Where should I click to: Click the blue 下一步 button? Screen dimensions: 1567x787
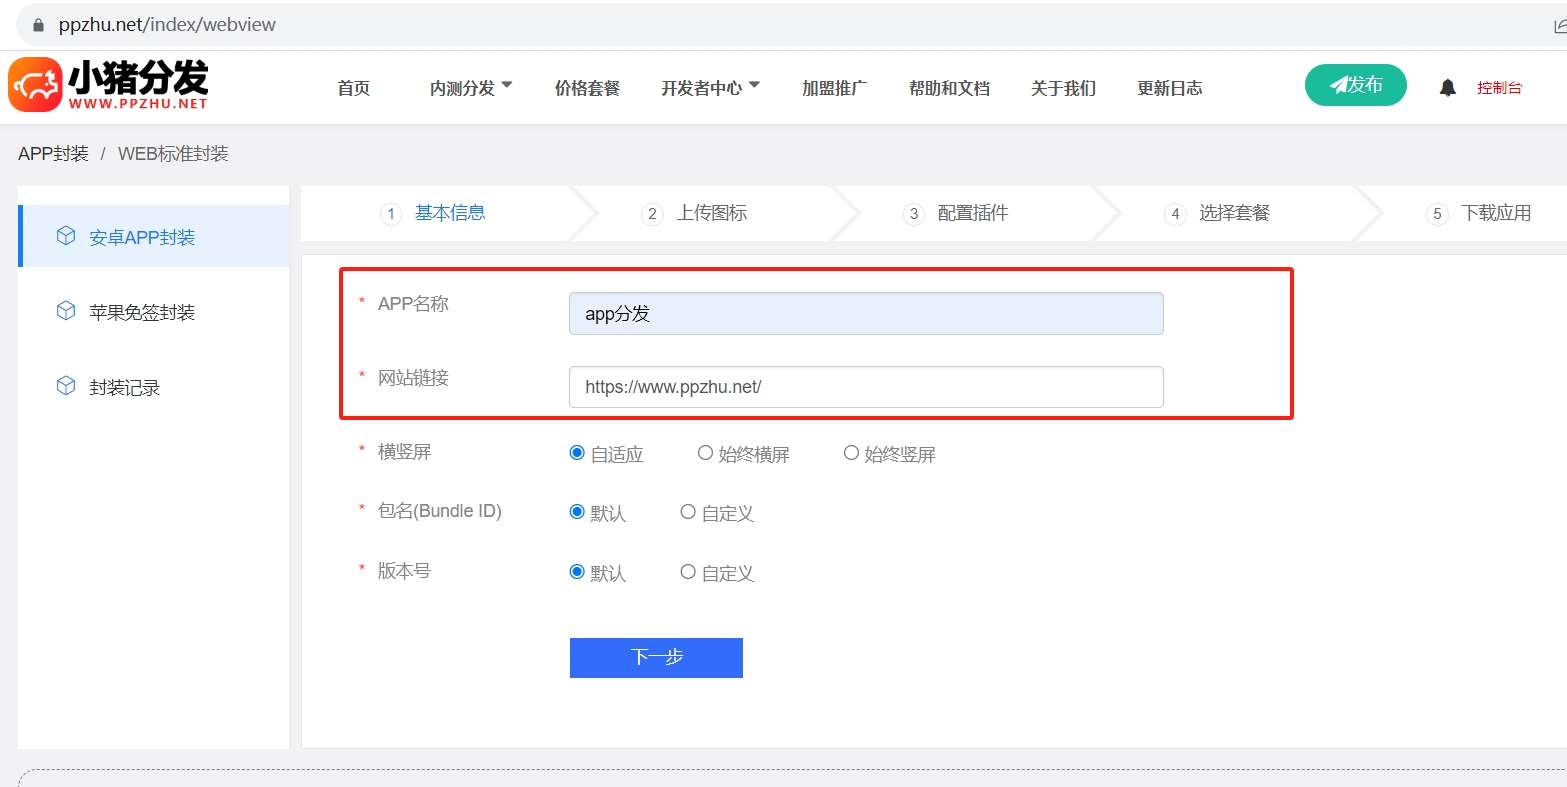tap(656, 657)
